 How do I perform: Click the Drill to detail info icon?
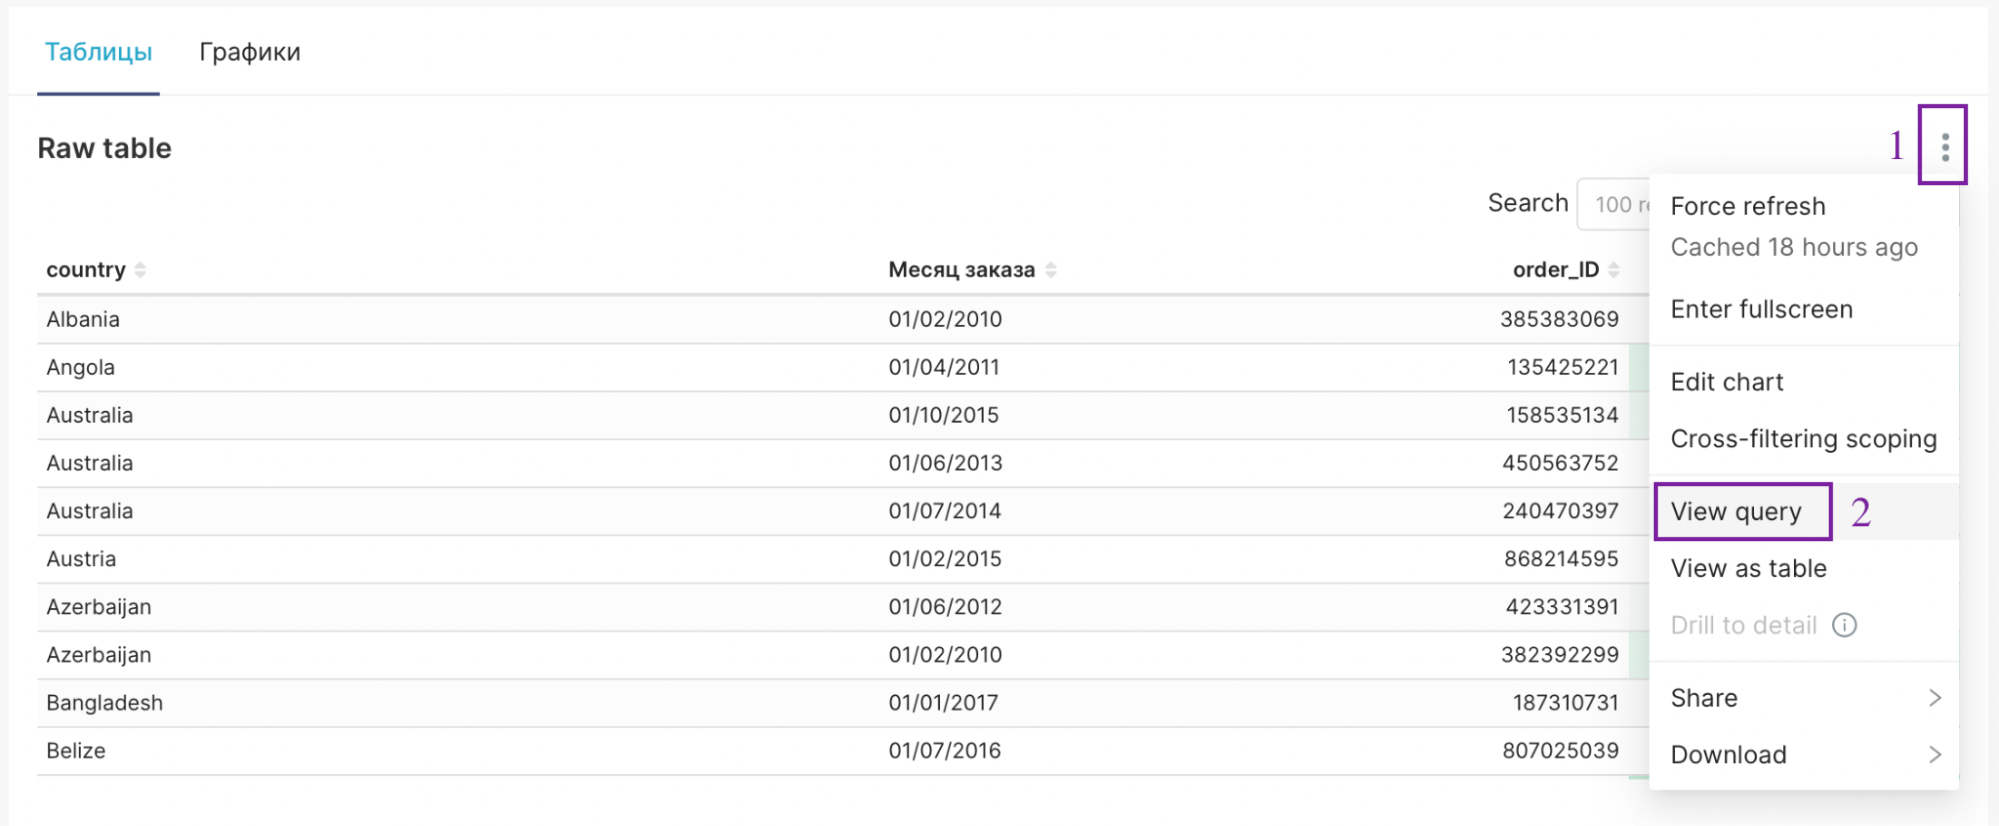pyautogui.click(x=1844, y=625)
